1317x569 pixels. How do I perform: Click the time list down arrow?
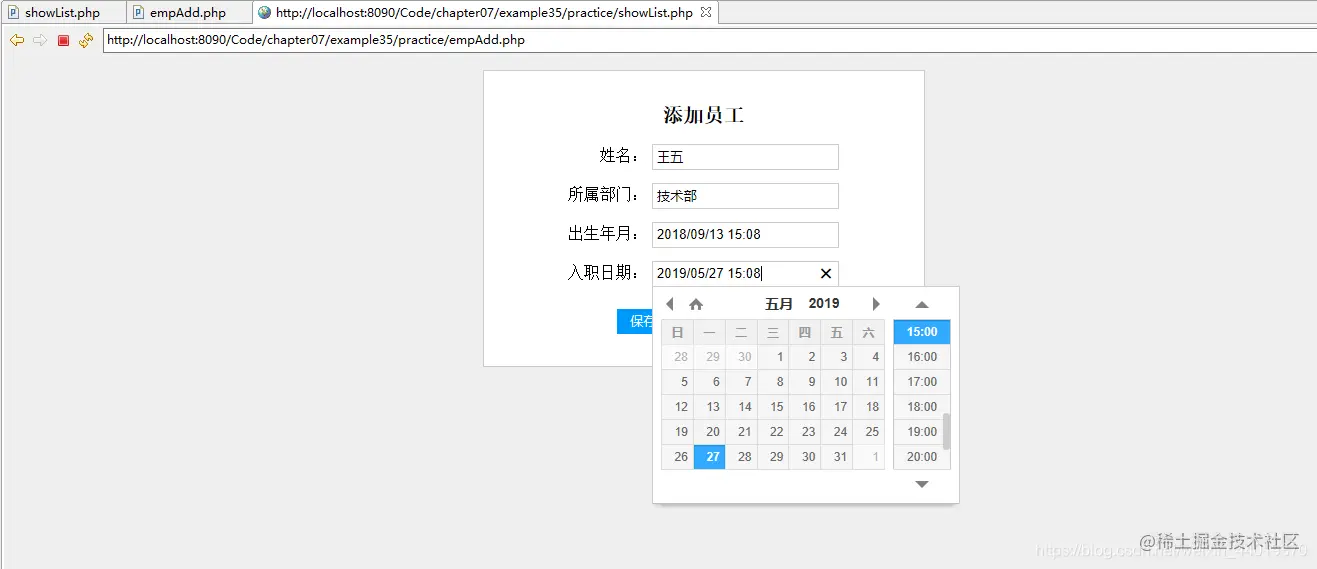click(x=922, y=484)
